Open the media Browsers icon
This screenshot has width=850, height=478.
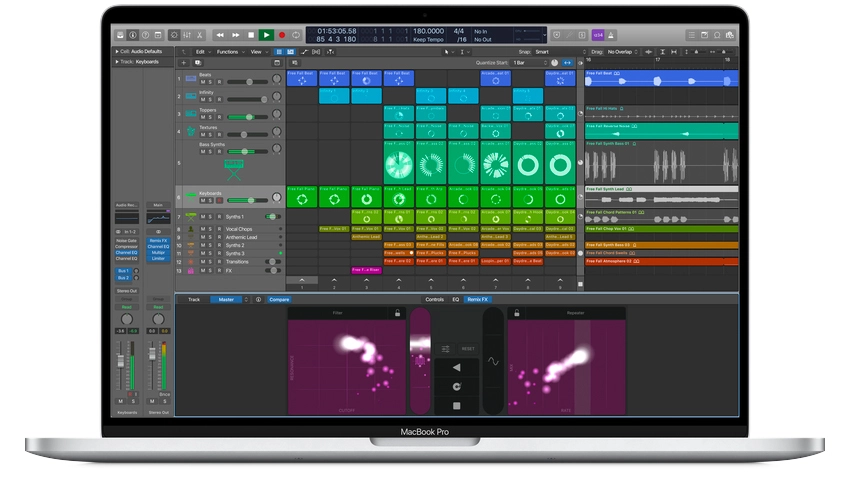tap(730, 35)
